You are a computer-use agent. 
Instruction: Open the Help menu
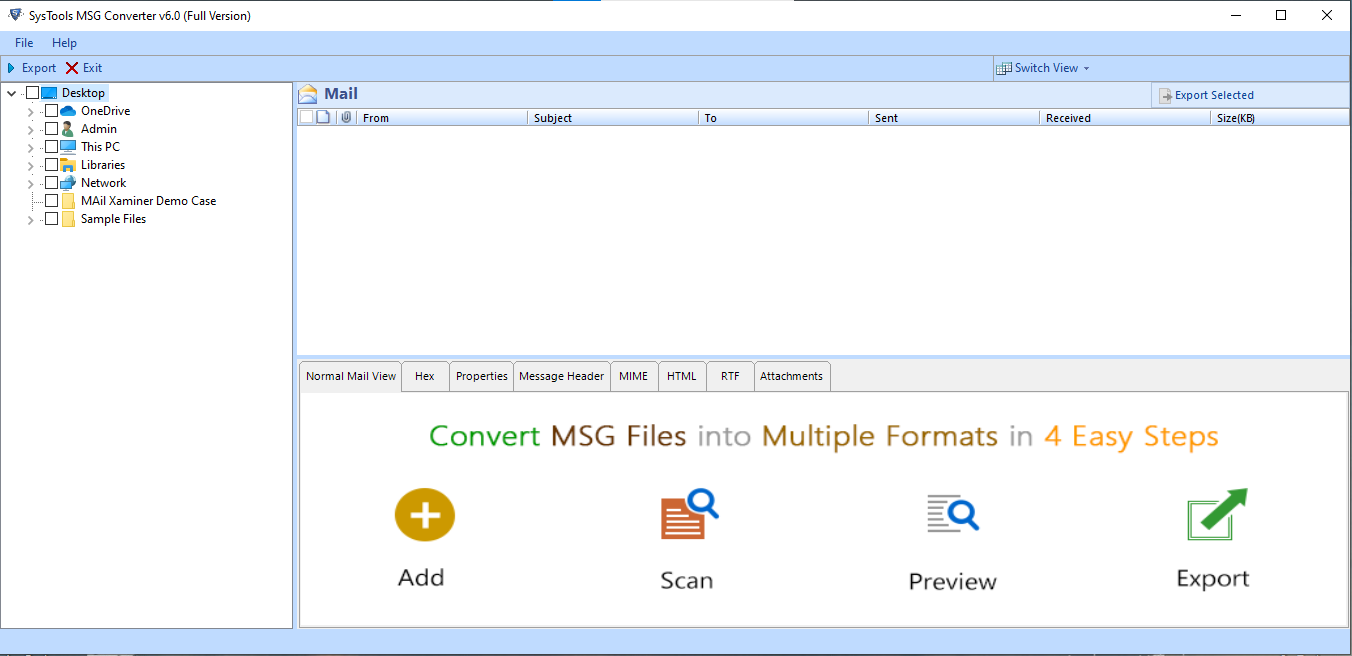[64, 43]
